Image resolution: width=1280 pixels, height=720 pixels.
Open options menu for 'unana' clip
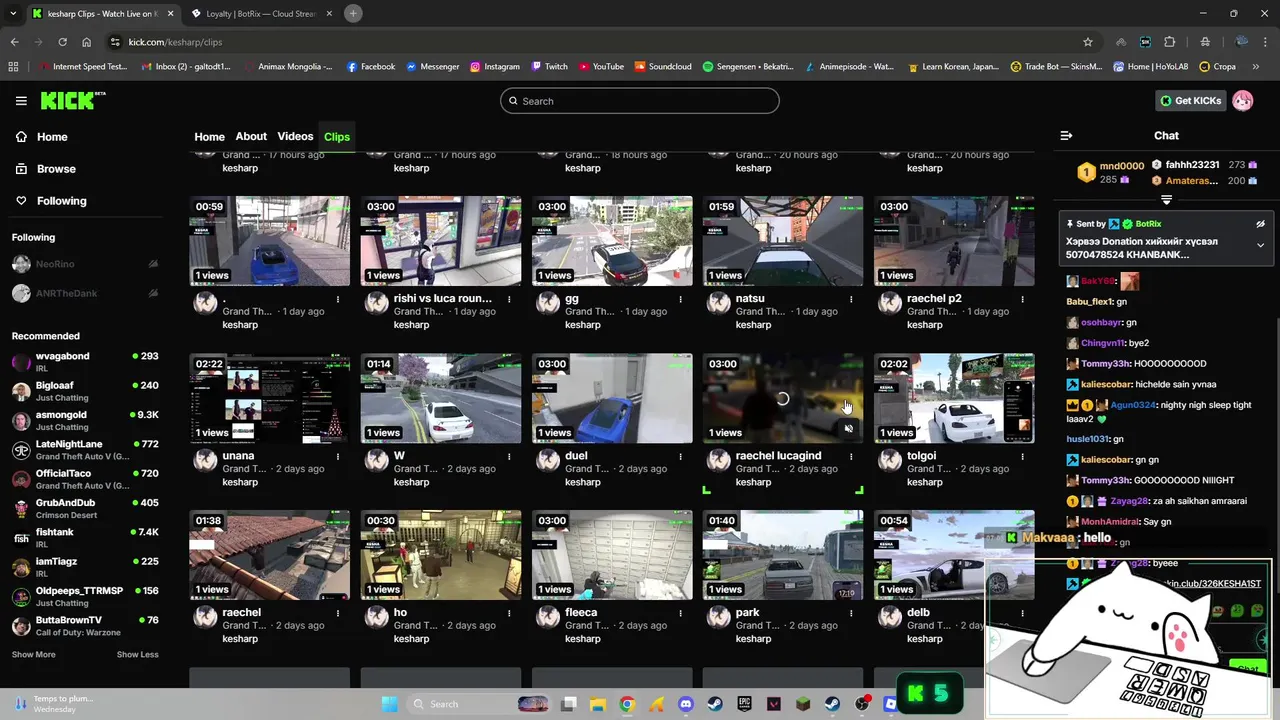(338, 456)
